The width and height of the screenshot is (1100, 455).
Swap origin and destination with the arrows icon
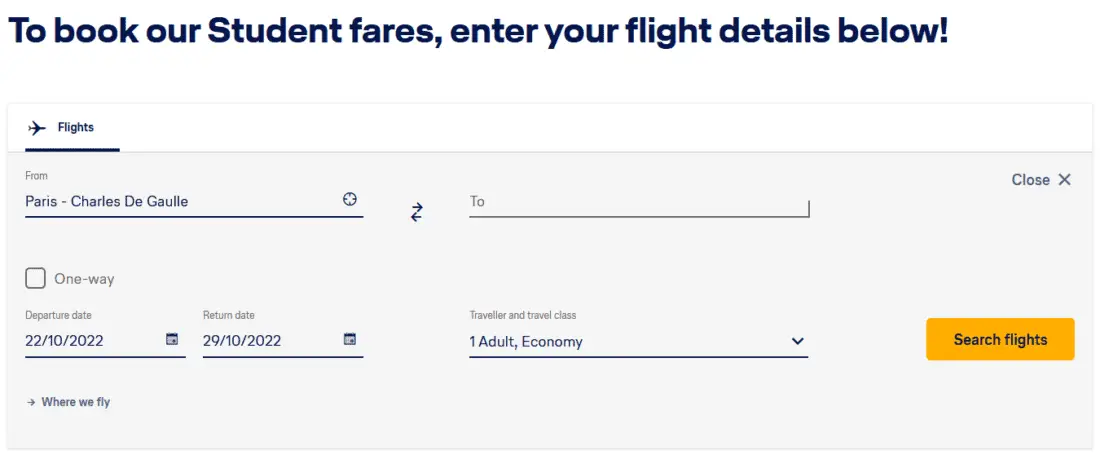pyautogui.click(x=417, y=212)
